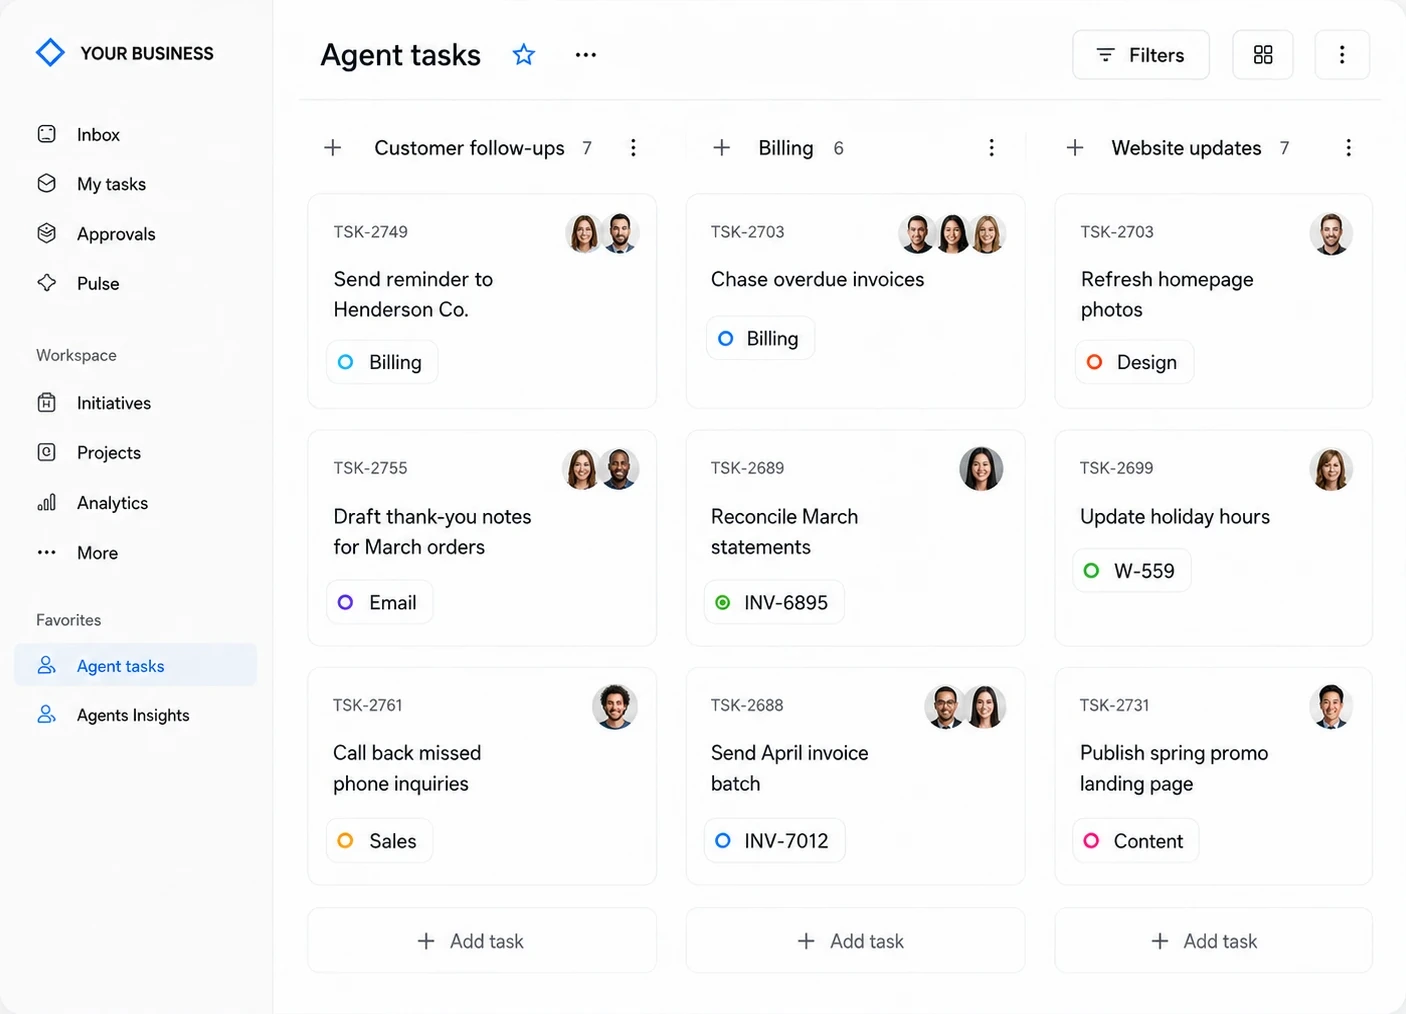This screenshot has height=1014, width=1406.
Task: Click assignee avatars on Chase overdue invoices card
Action: (x=952, y=233)
